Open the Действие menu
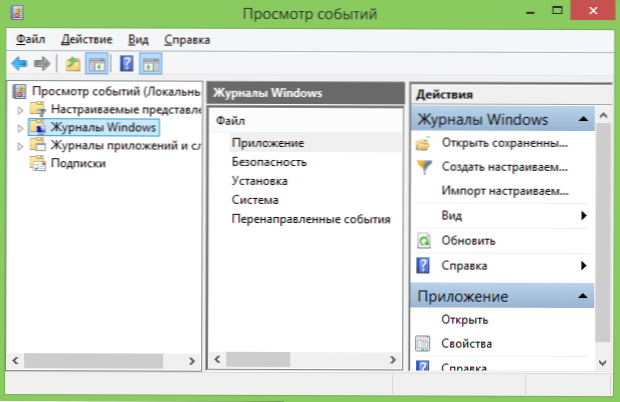The image size is (620, 402). click(87, 40)
